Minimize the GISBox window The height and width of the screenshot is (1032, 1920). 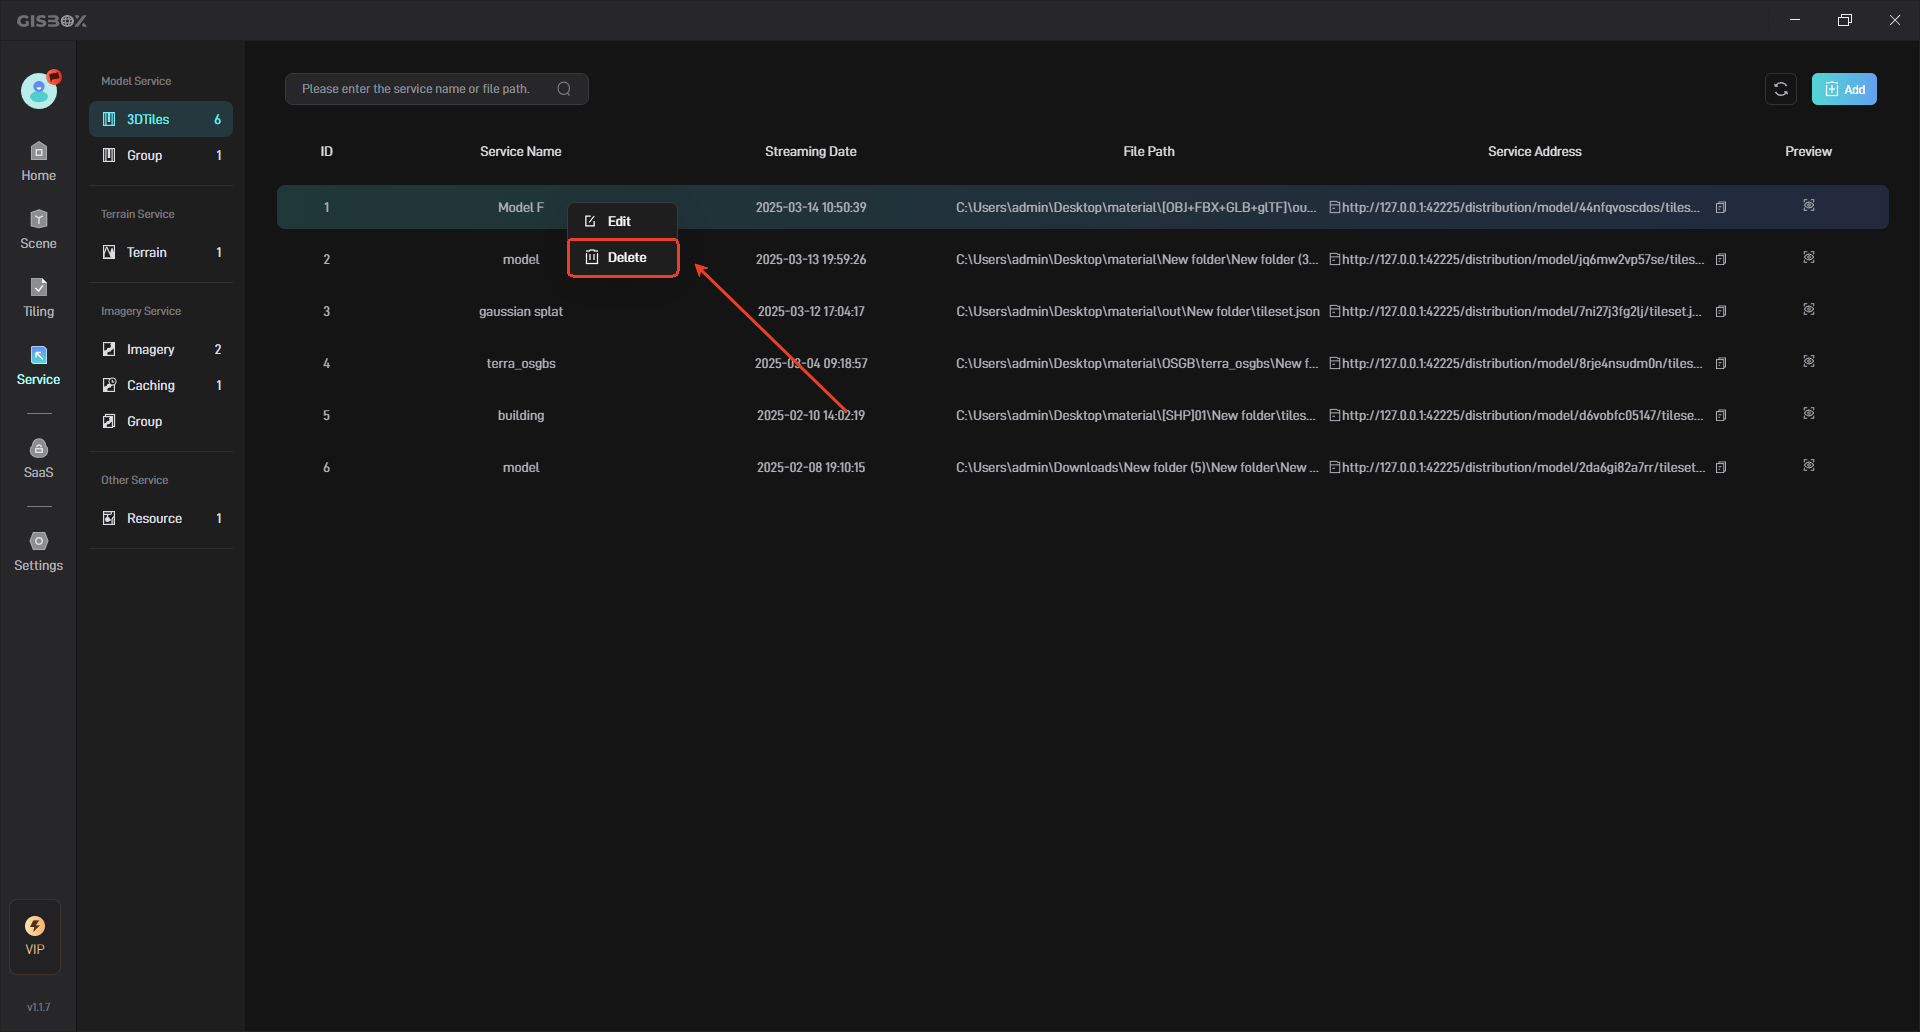(1795, 20)
